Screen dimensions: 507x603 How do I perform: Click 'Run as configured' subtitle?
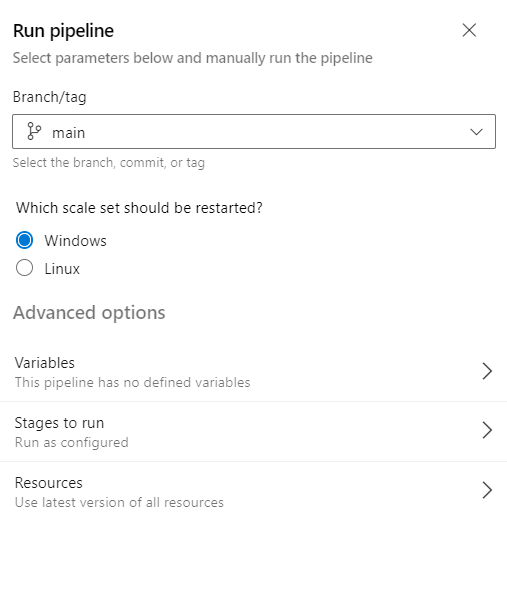pyautogui.click(x=72, y=443)
